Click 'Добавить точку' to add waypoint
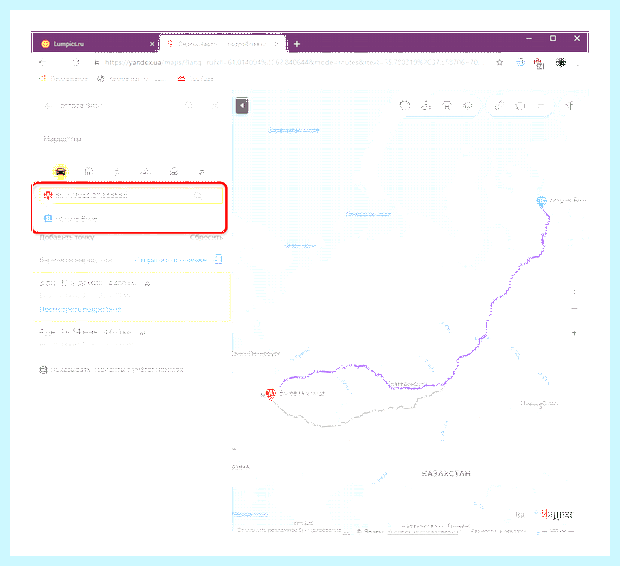The width and height of the screenshot is (620, 566). (x=67, y=237)
